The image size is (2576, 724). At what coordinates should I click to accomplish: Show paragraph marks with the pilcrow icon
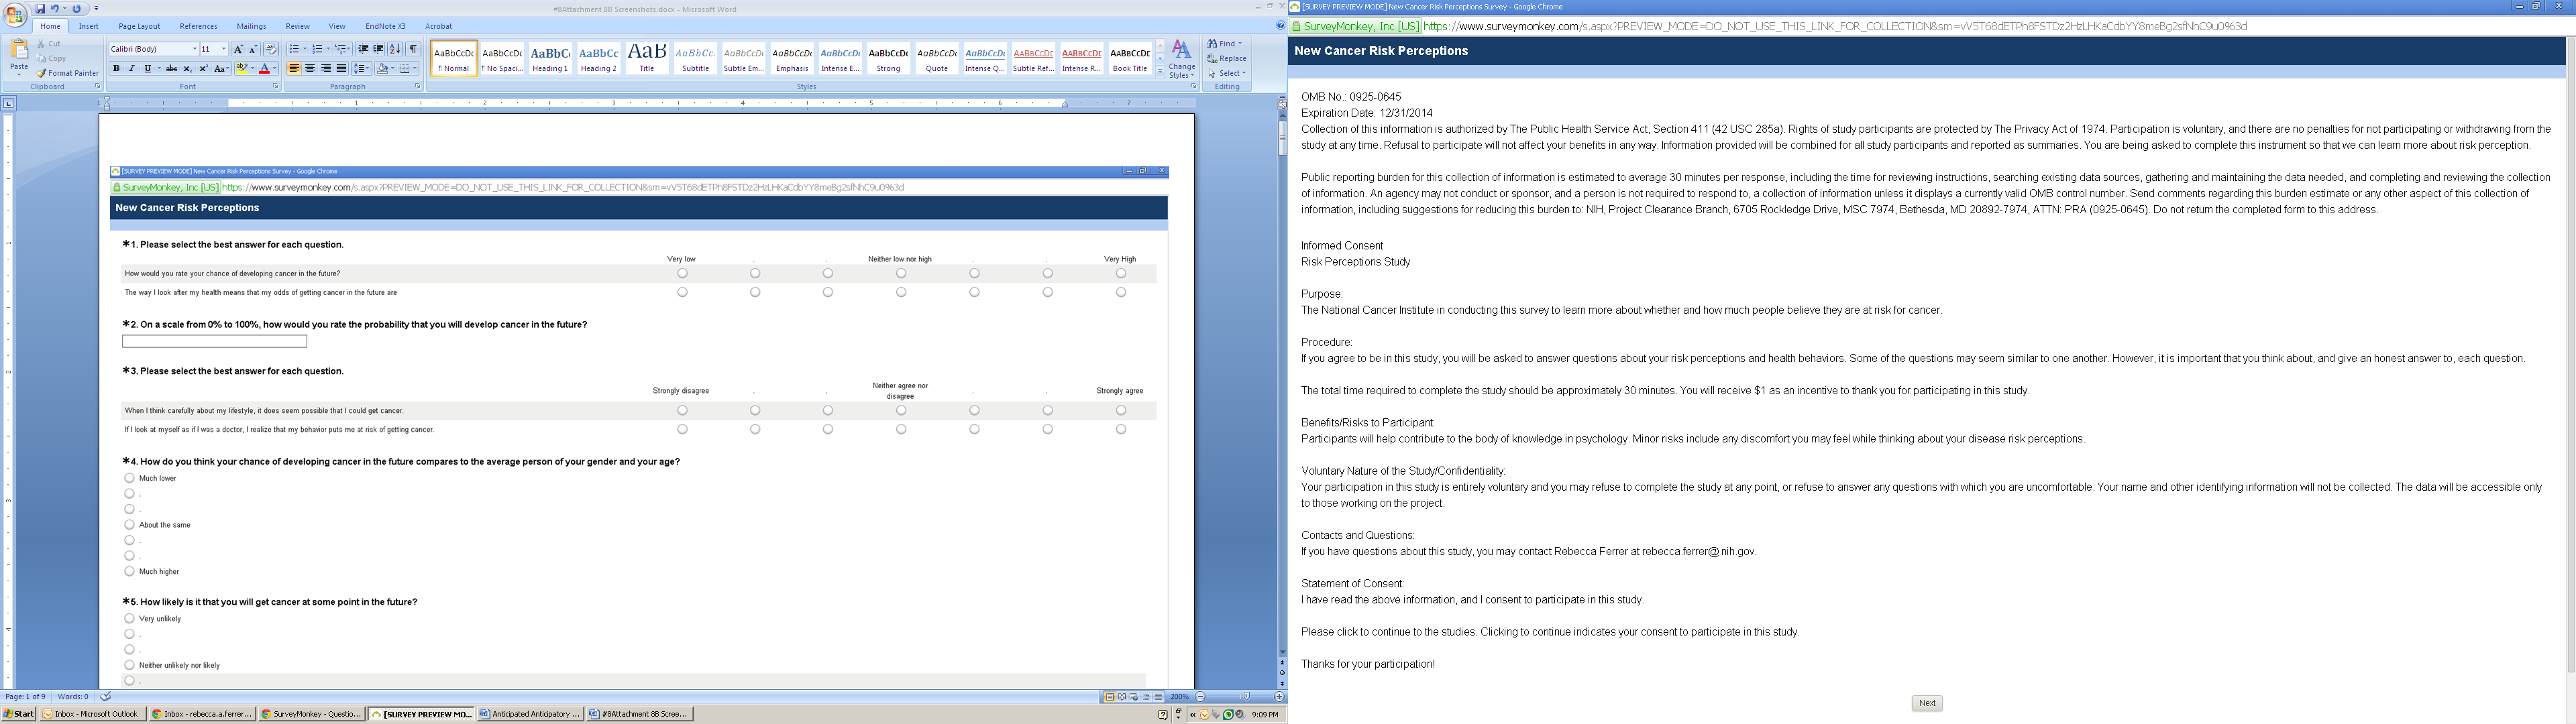coord(413,49)
